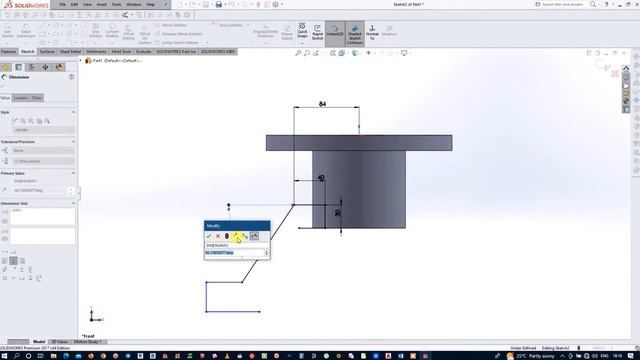This screenshot has width=640, height=360.
Task: Open the Tools menu
Action: click(116, 4)
